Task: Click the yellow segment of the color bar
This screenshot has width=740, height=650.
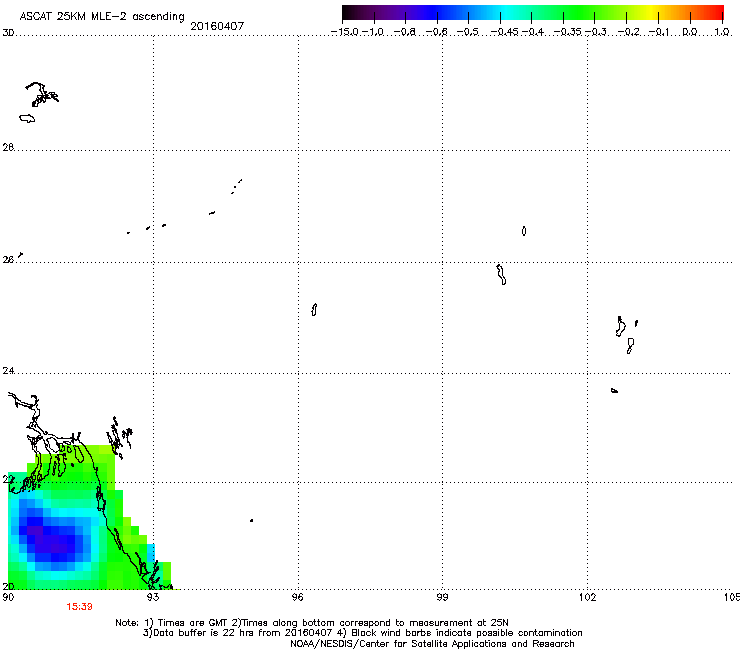Action: (x=652, y=13)
